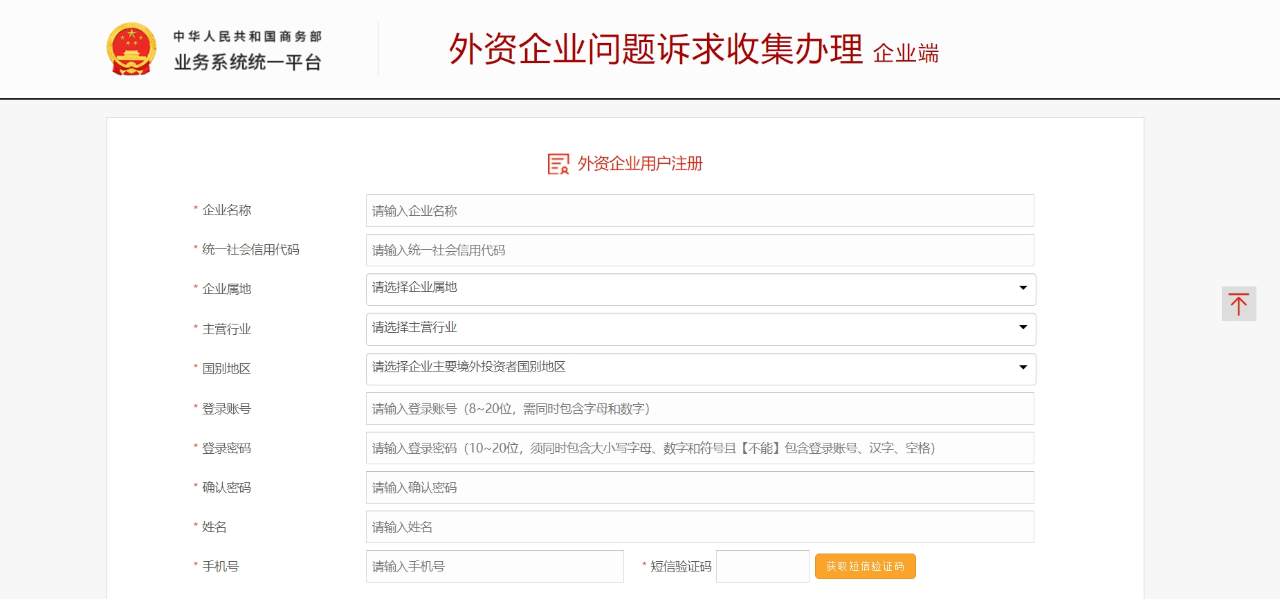Expand the 主营行业 dropdown
Image resolution: width=1280 pixels, height=599 pixels.
pos(701,329)
